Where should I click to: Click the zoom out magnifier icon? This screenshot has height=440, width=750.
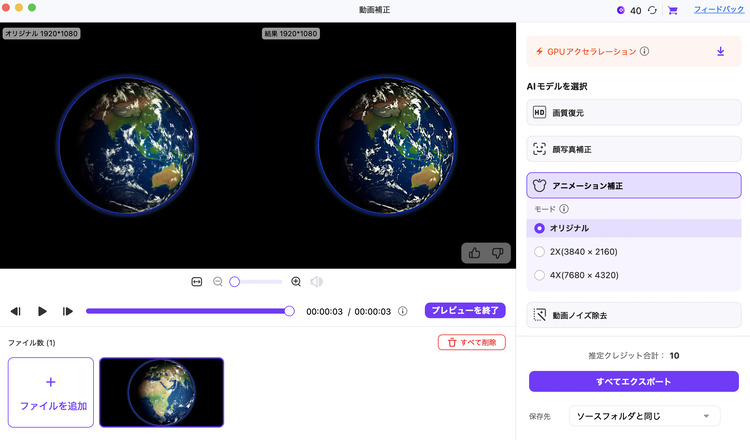pyautogui.click(x=218, y=282)
